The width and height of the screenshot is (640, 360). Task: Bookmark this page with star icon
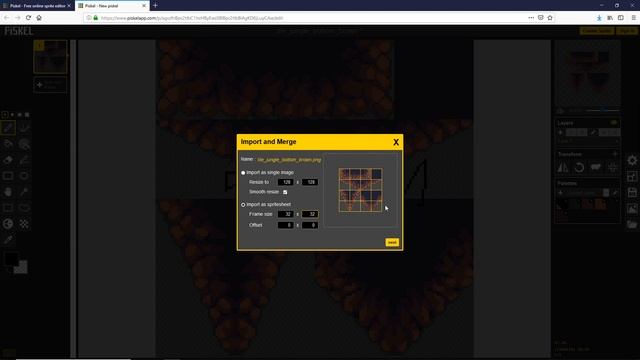(x=550, y=18)
